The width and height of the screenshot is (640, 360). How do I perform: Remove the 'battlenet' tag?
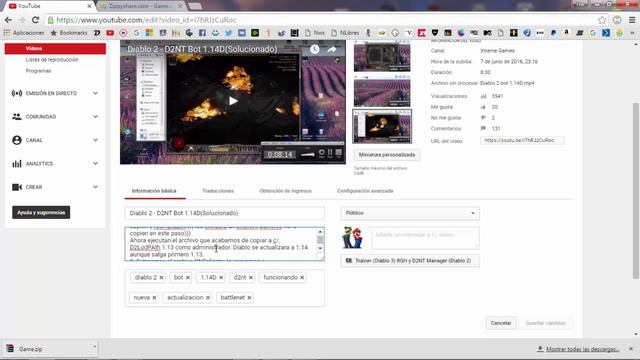pos(249,298)
